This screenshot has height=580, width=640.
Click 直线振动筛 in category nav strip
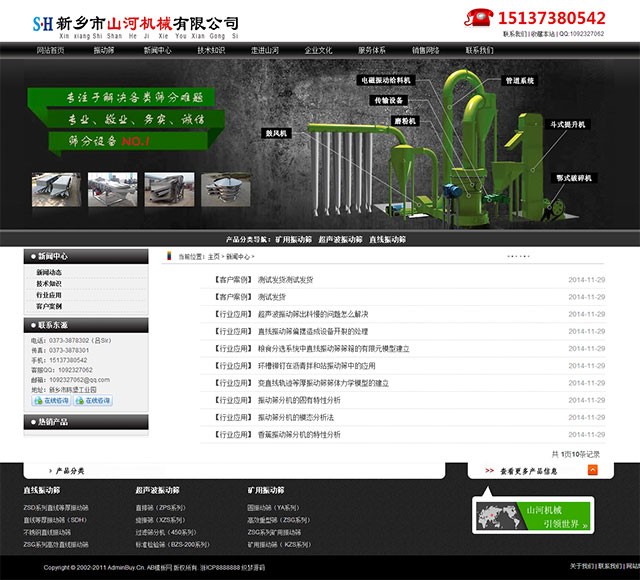click(387, 239)
